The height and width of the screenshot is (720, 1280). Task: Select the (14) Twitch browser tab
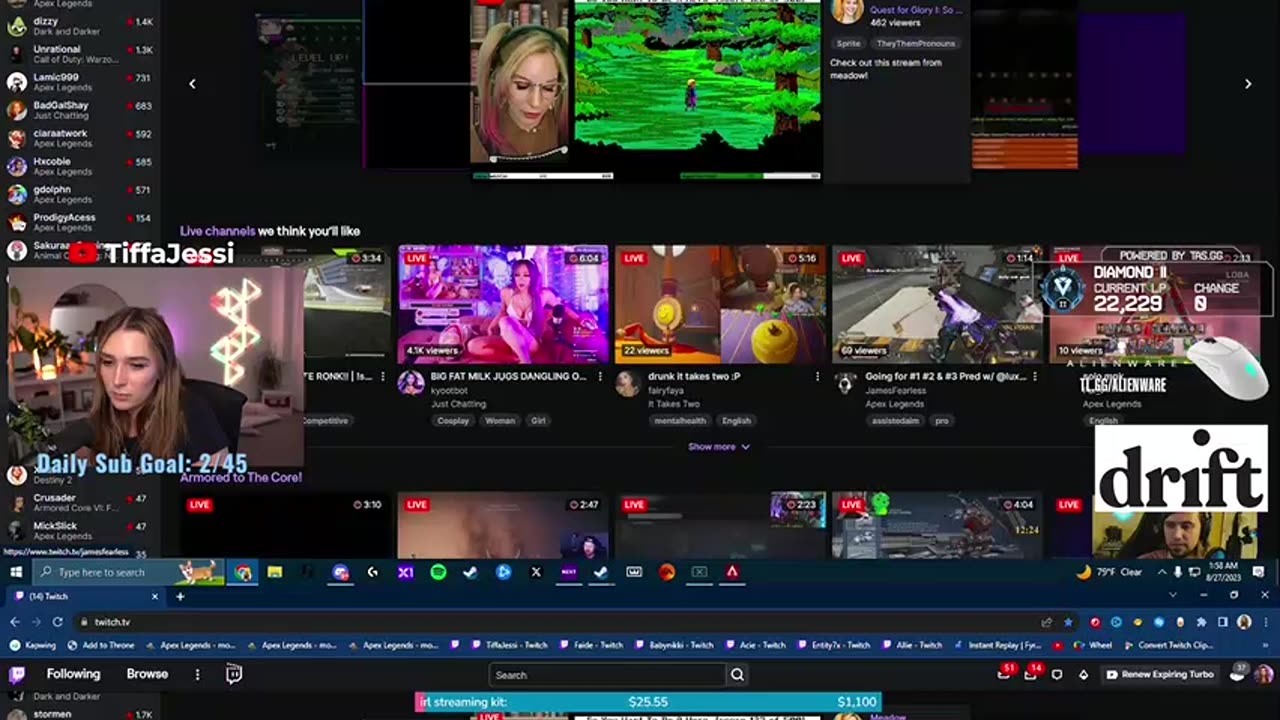84,596
